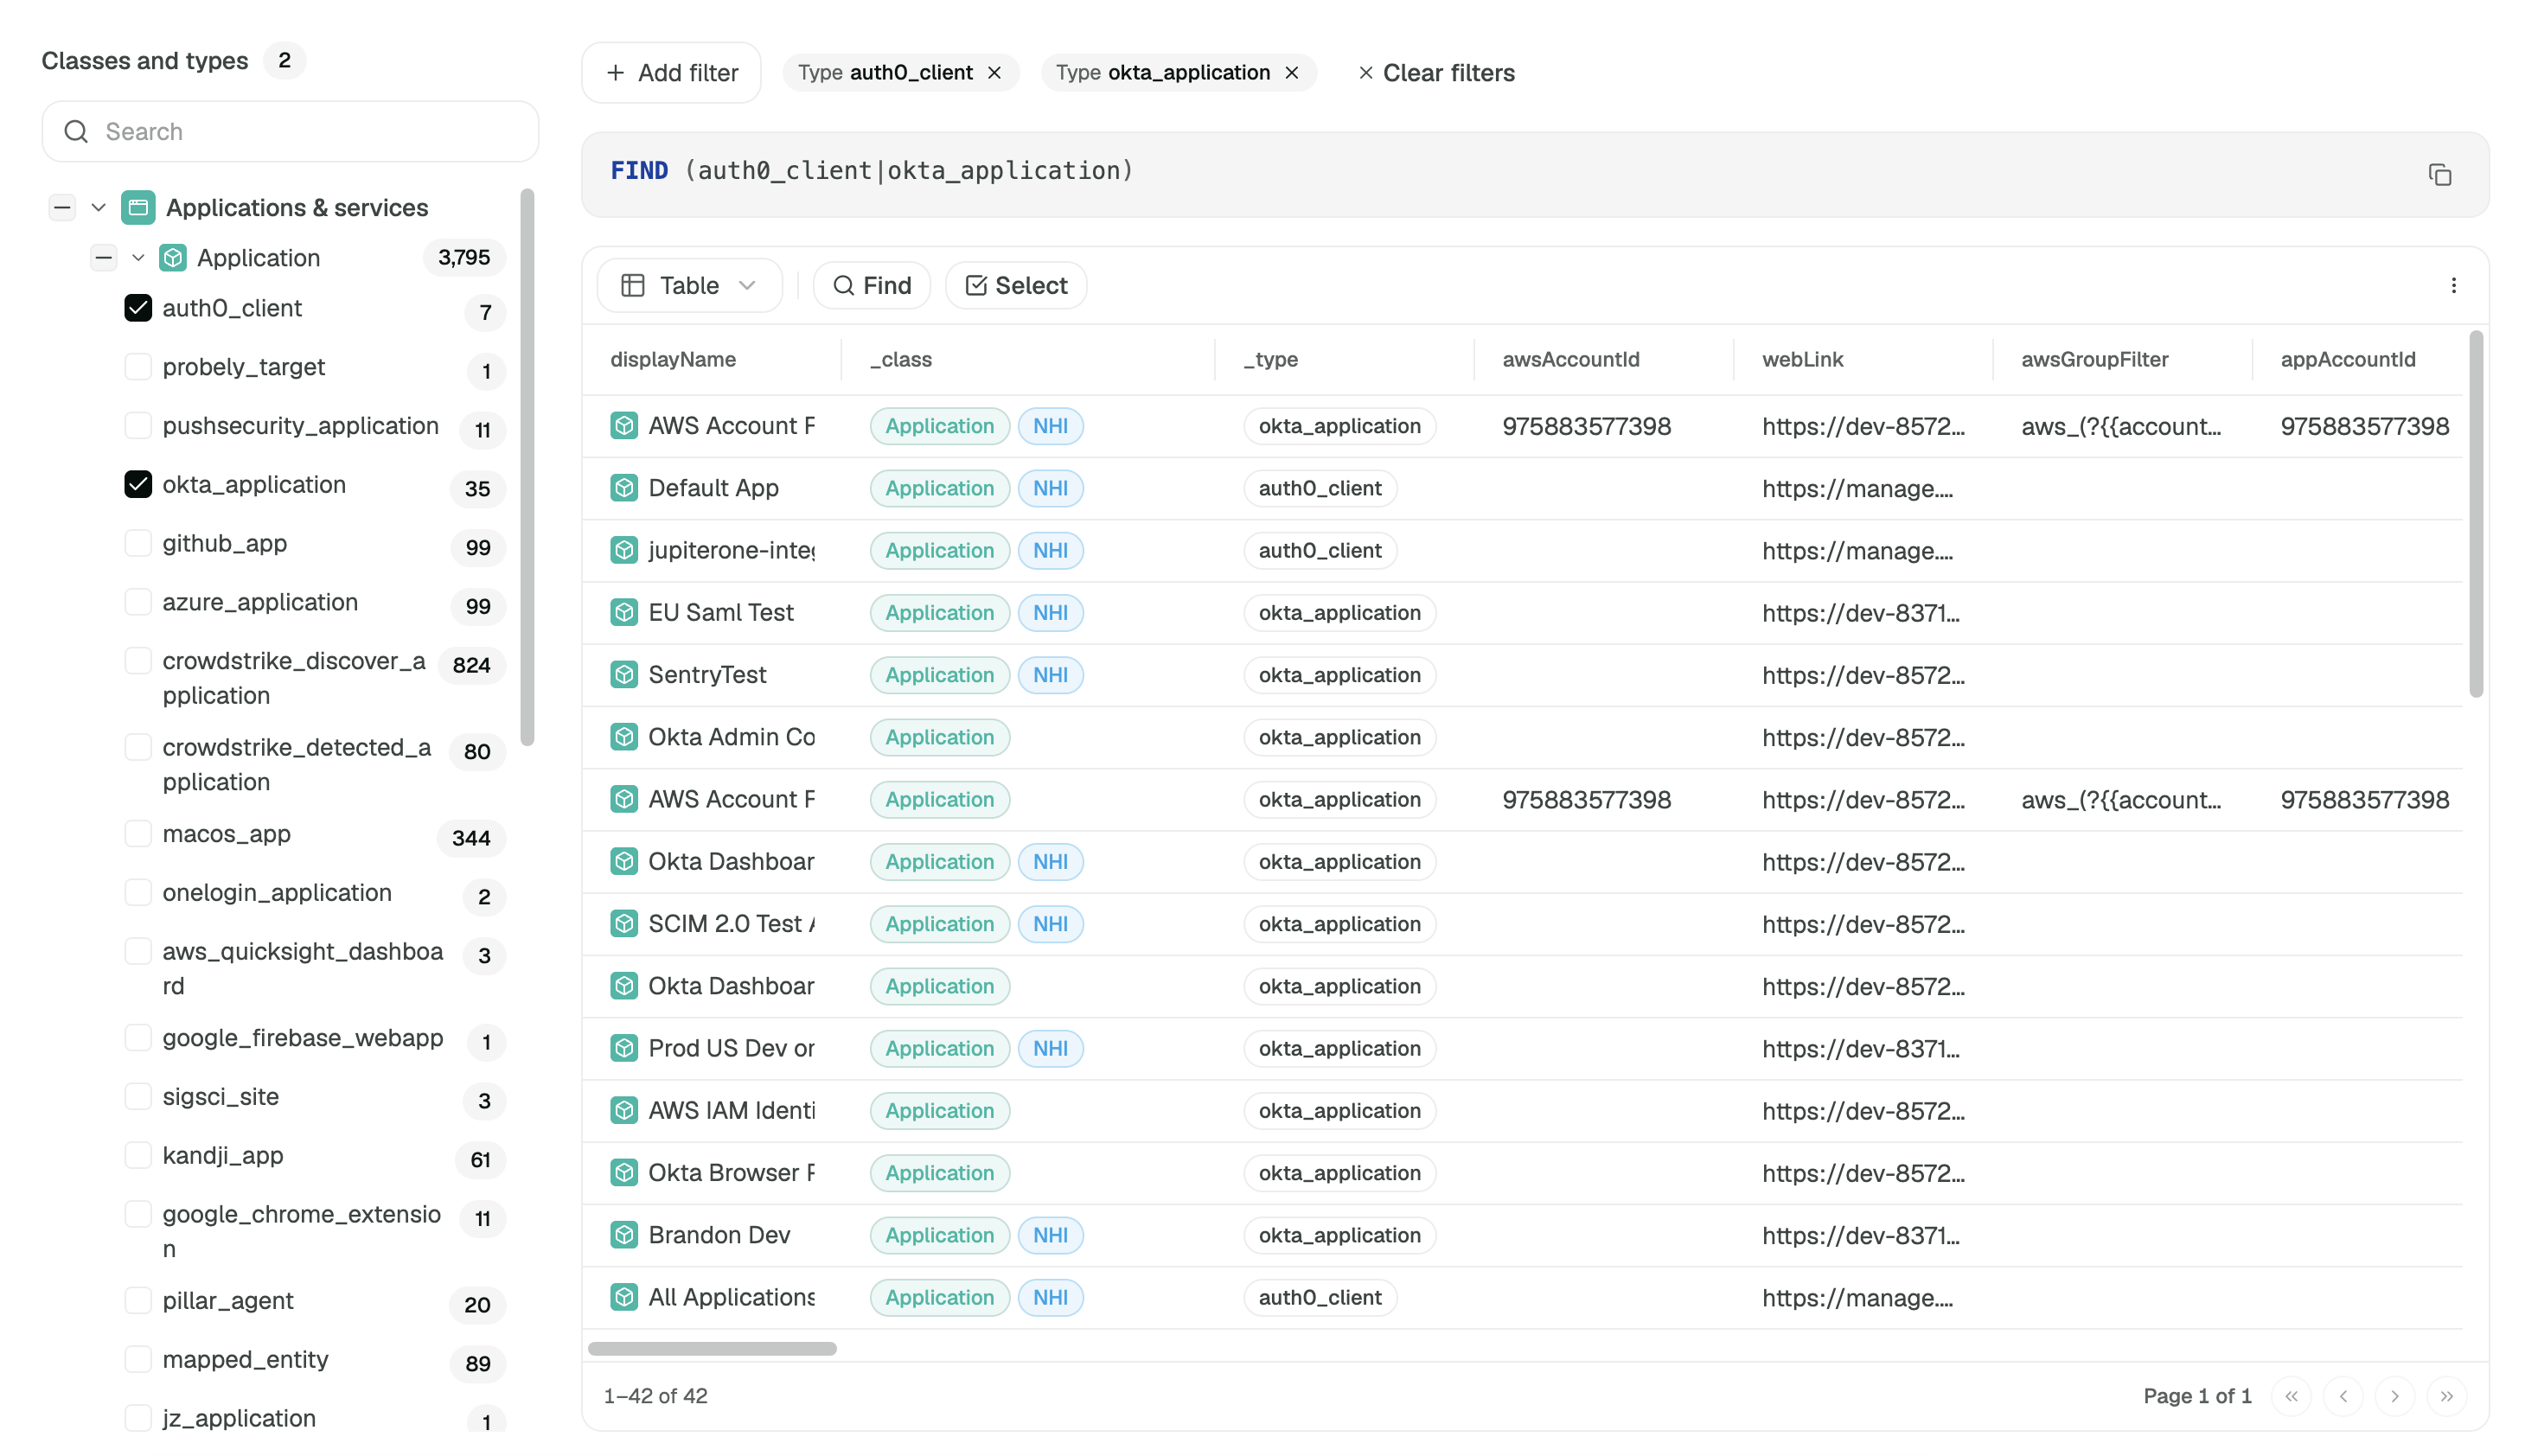Click the sigsci_site type label
2525x1456 pixels.
pos(220,1097)
